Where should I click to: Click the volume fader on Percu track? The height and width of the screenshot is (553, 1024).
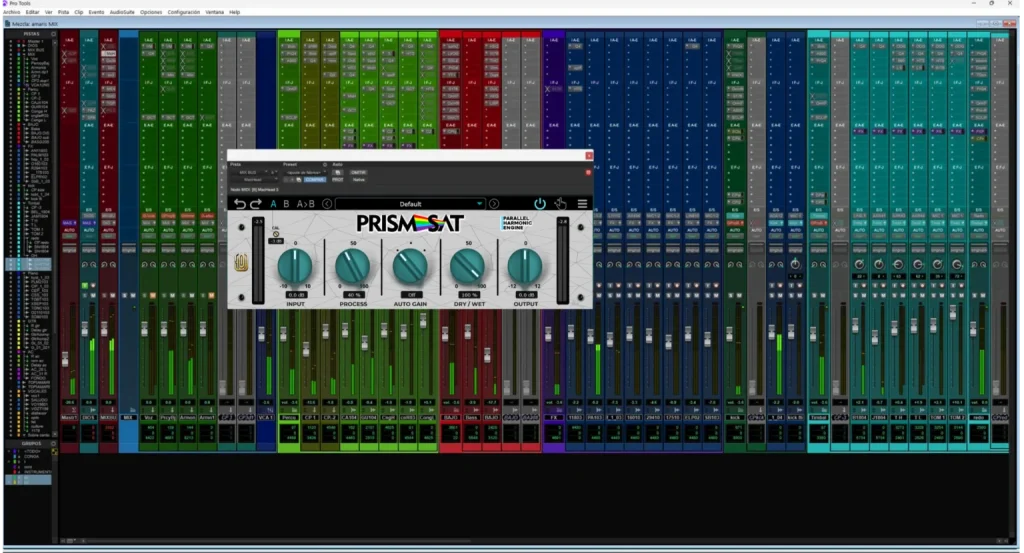pos(283,334)
